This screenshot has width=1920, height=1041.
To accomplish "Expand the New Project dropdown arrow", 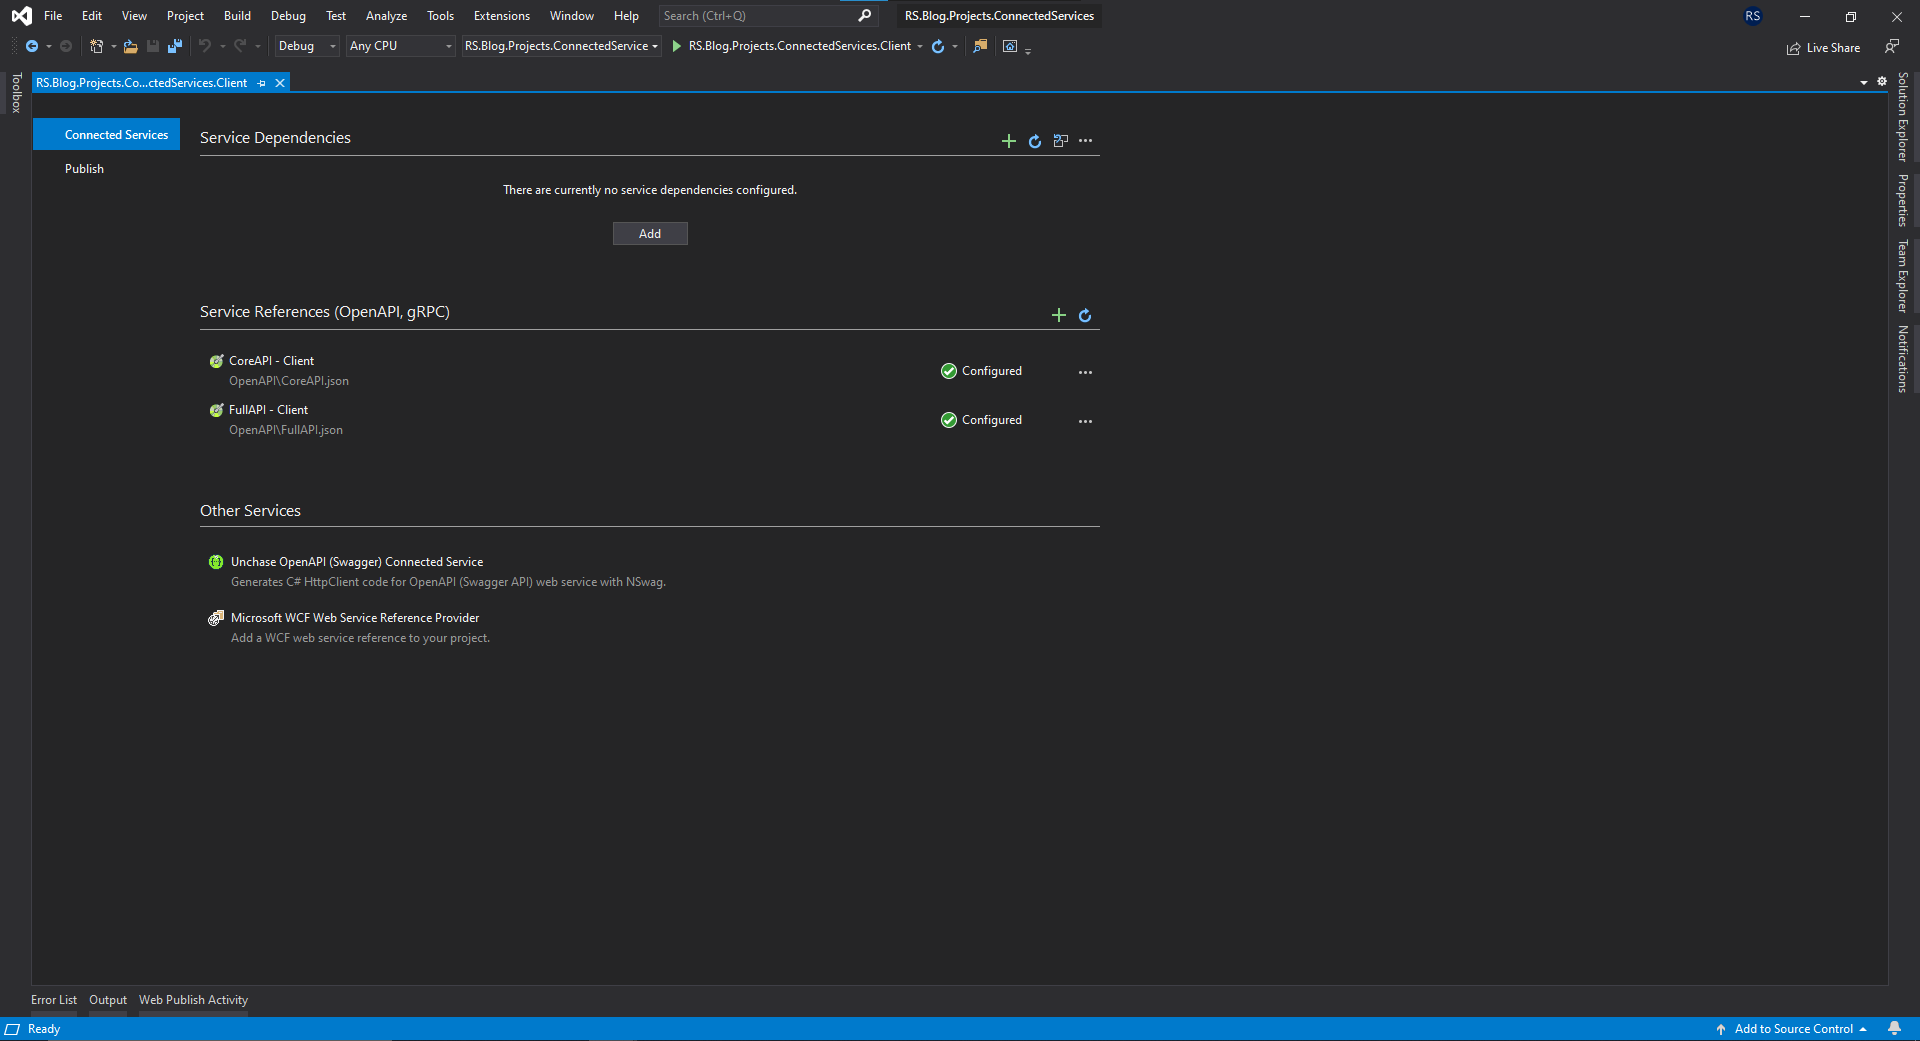I will [113, 46].
